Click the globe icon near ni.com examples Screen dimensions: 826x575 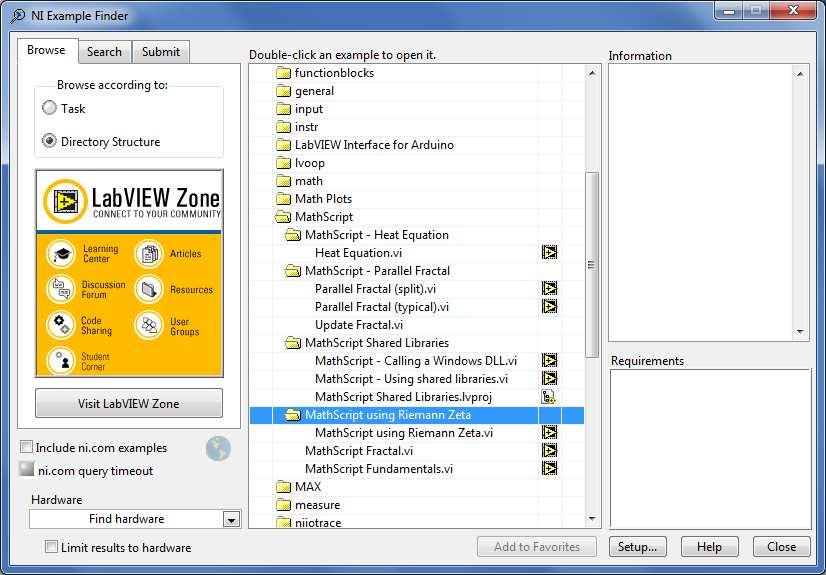218,449
